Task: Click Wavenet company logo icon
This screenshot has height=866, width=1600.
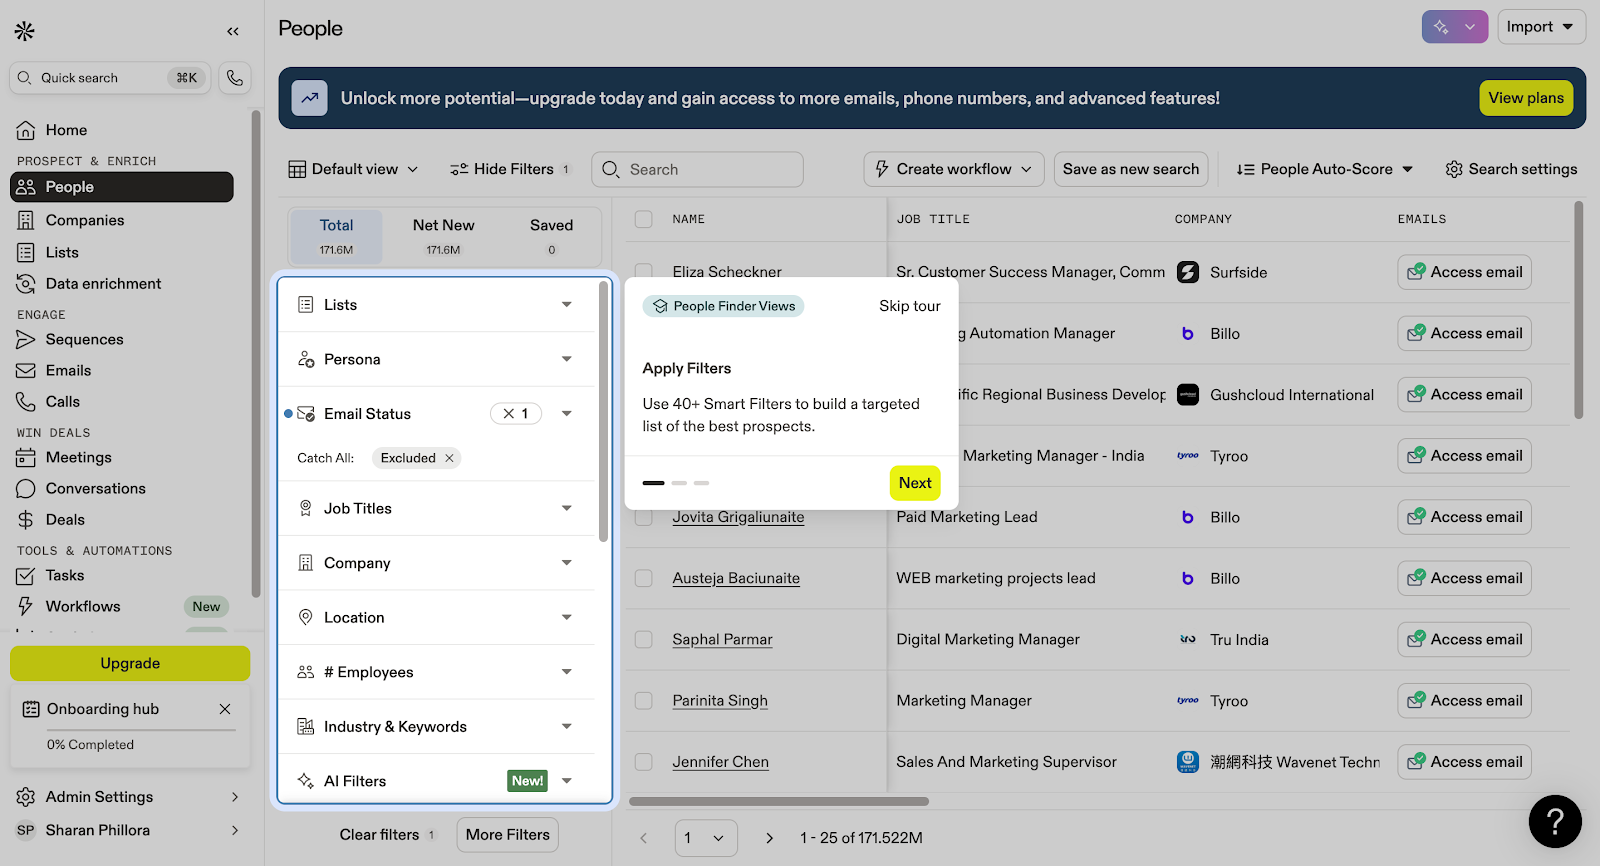Action: 1188,762
